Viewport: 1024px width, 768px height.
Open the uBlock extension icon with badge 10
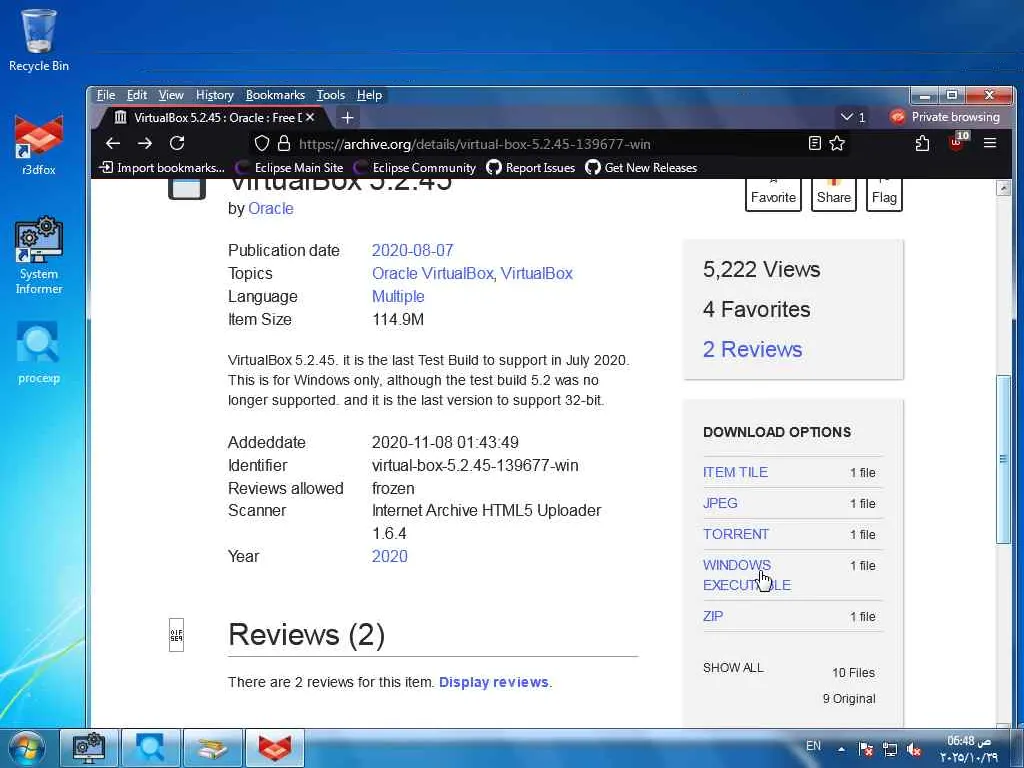[957, 142]
